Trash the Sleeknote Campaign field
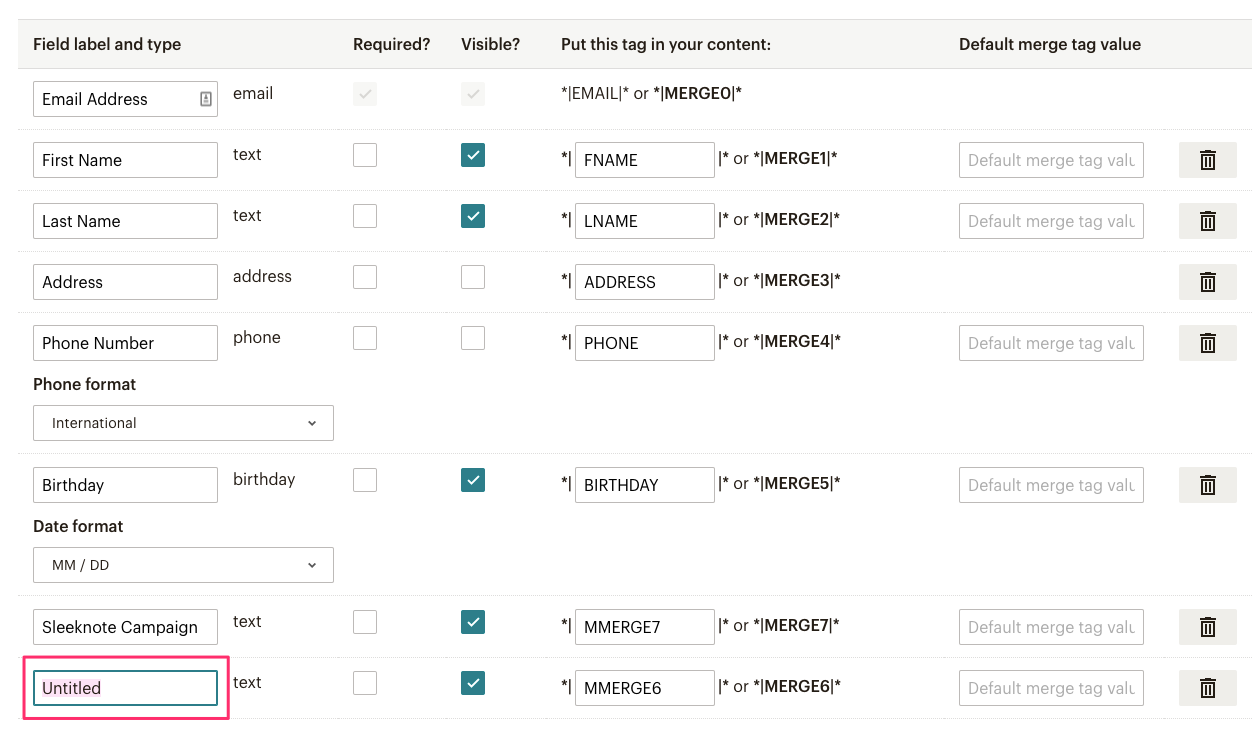The width and height of the screenshot is (1259, 734). click(x=1207, y=627)
